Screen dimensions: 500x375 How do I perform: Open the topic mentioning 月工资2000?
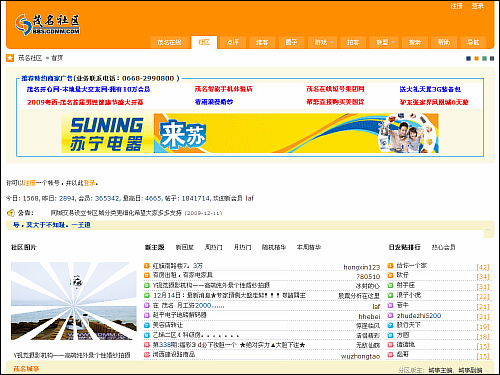point(189,305)
